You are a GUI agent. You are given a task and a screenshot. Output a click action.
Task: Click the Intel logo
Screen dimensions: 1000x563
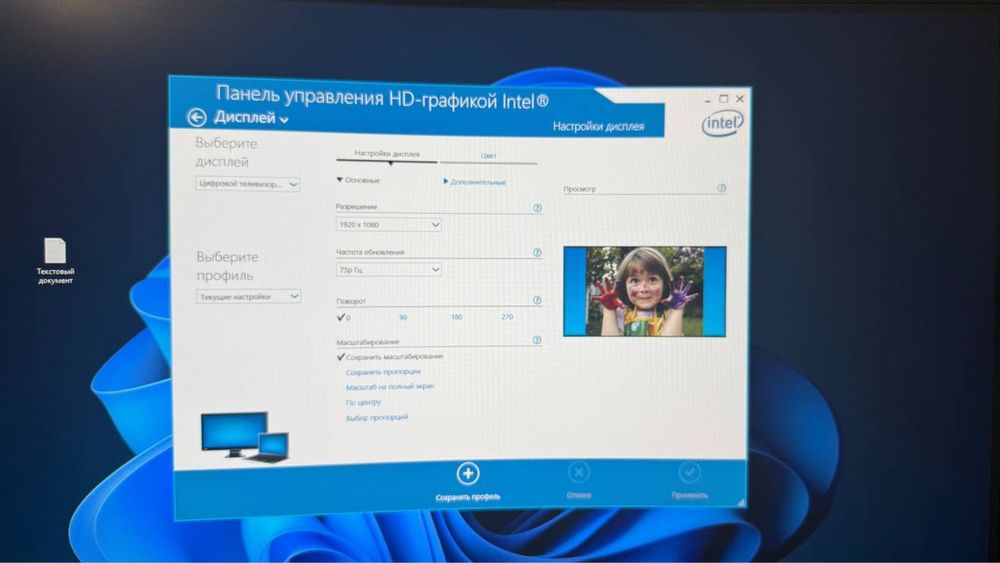tap(723, 123)
